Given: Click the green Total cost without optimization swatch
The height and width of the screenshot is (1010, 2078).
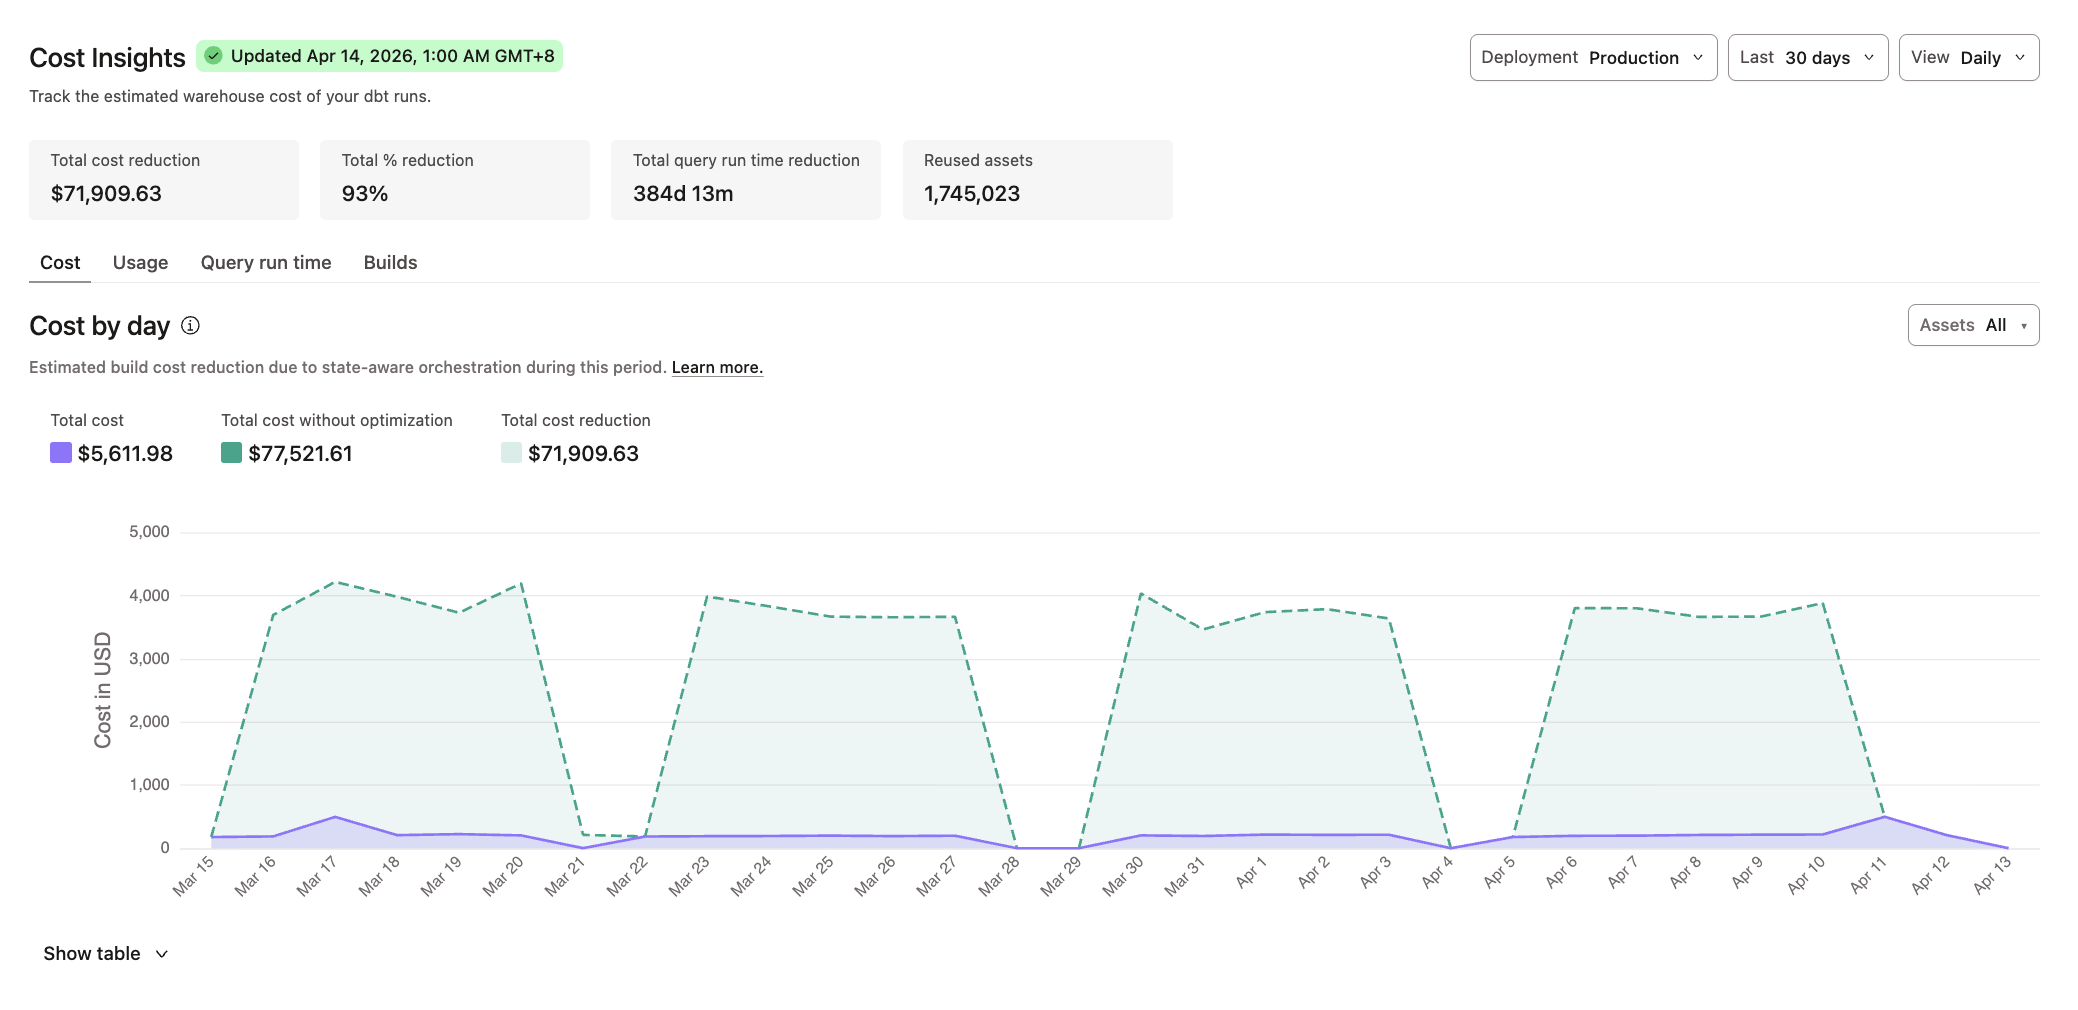Looking at the screenshot, I should [x=231, y=453].
